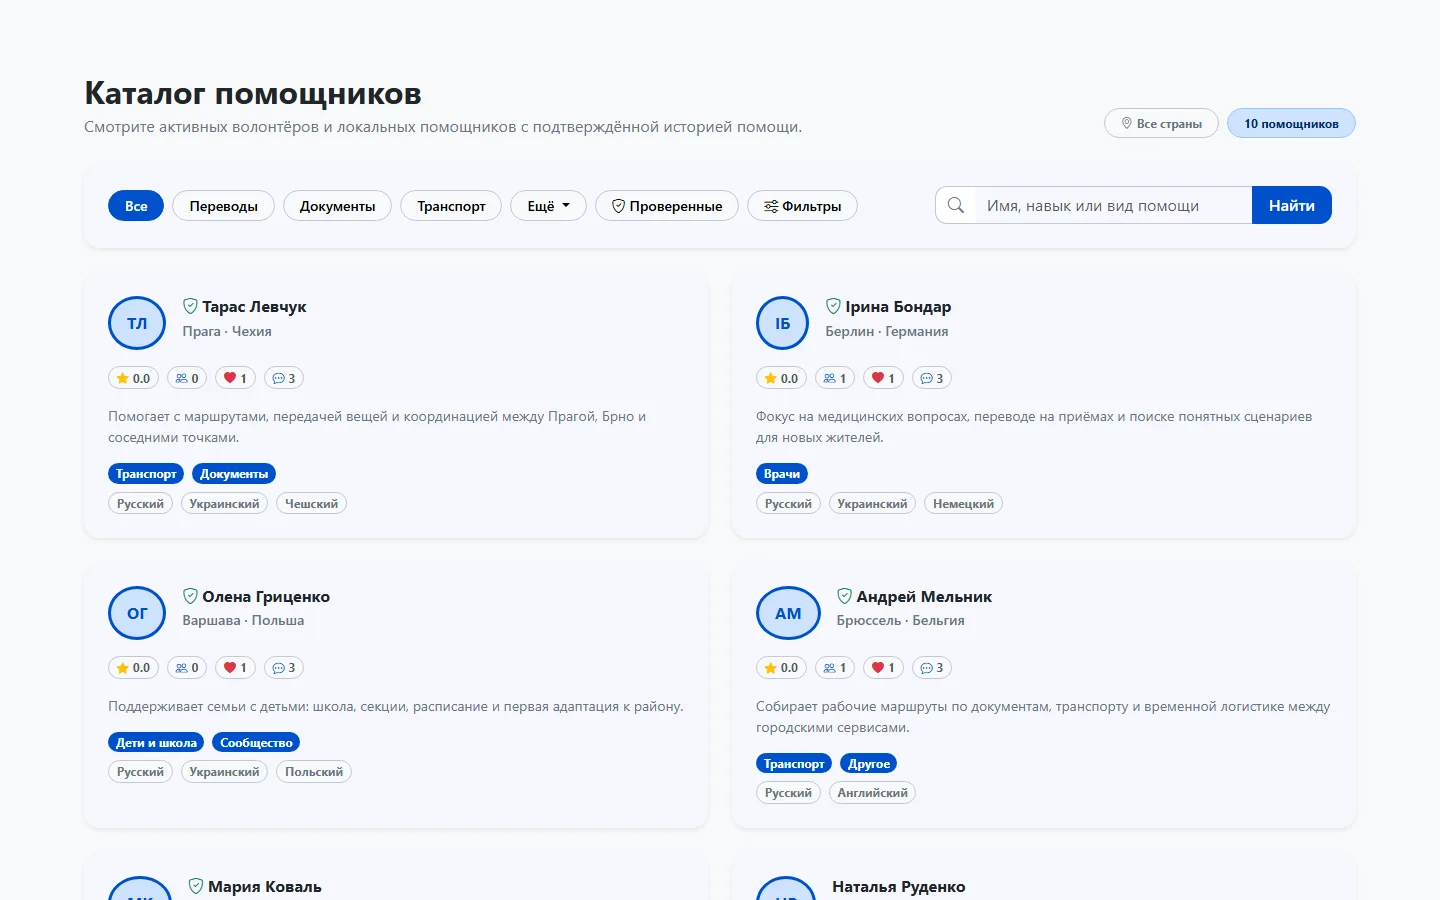The image size is (1440, 900).
Task: Click the Немецкий language chip
Action: [963, 503]
